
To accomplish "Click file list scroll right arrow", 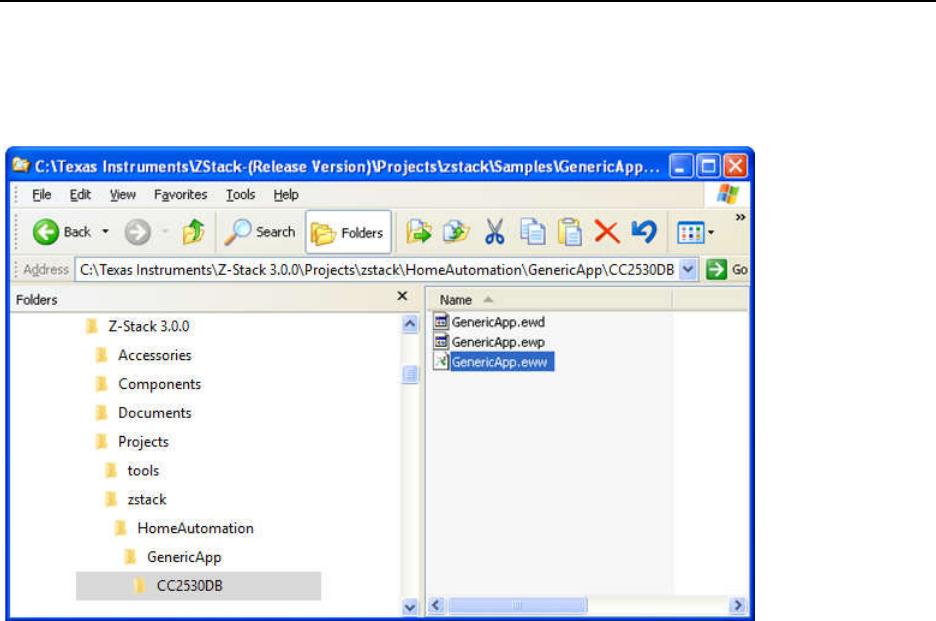I will 738,605.
